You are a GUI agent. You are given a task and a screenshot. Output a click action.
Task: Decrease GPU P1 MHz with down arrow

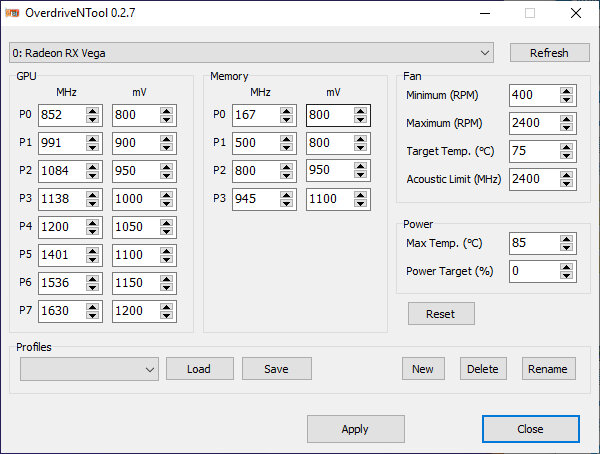(92, 147)
